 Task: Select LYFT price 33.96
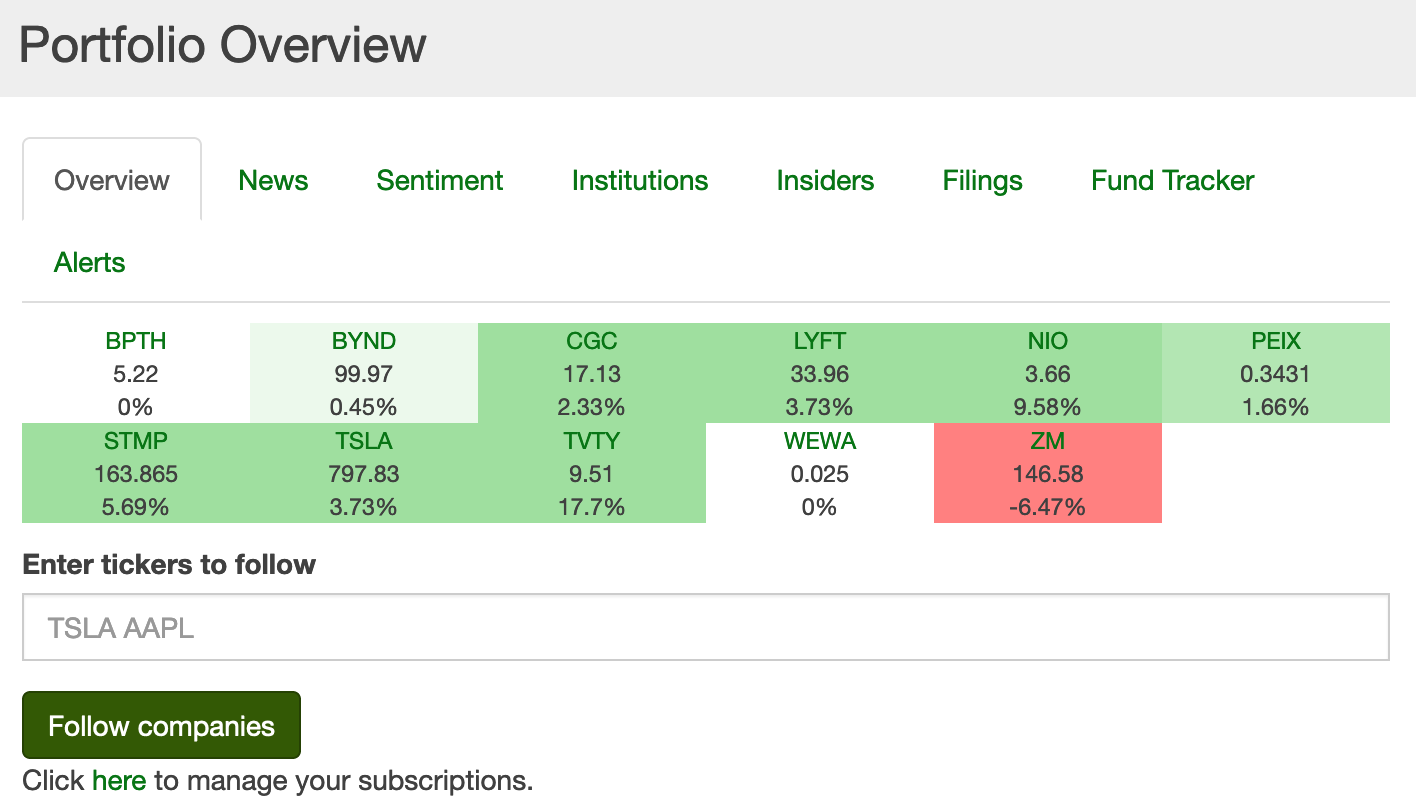pos(820,374)
